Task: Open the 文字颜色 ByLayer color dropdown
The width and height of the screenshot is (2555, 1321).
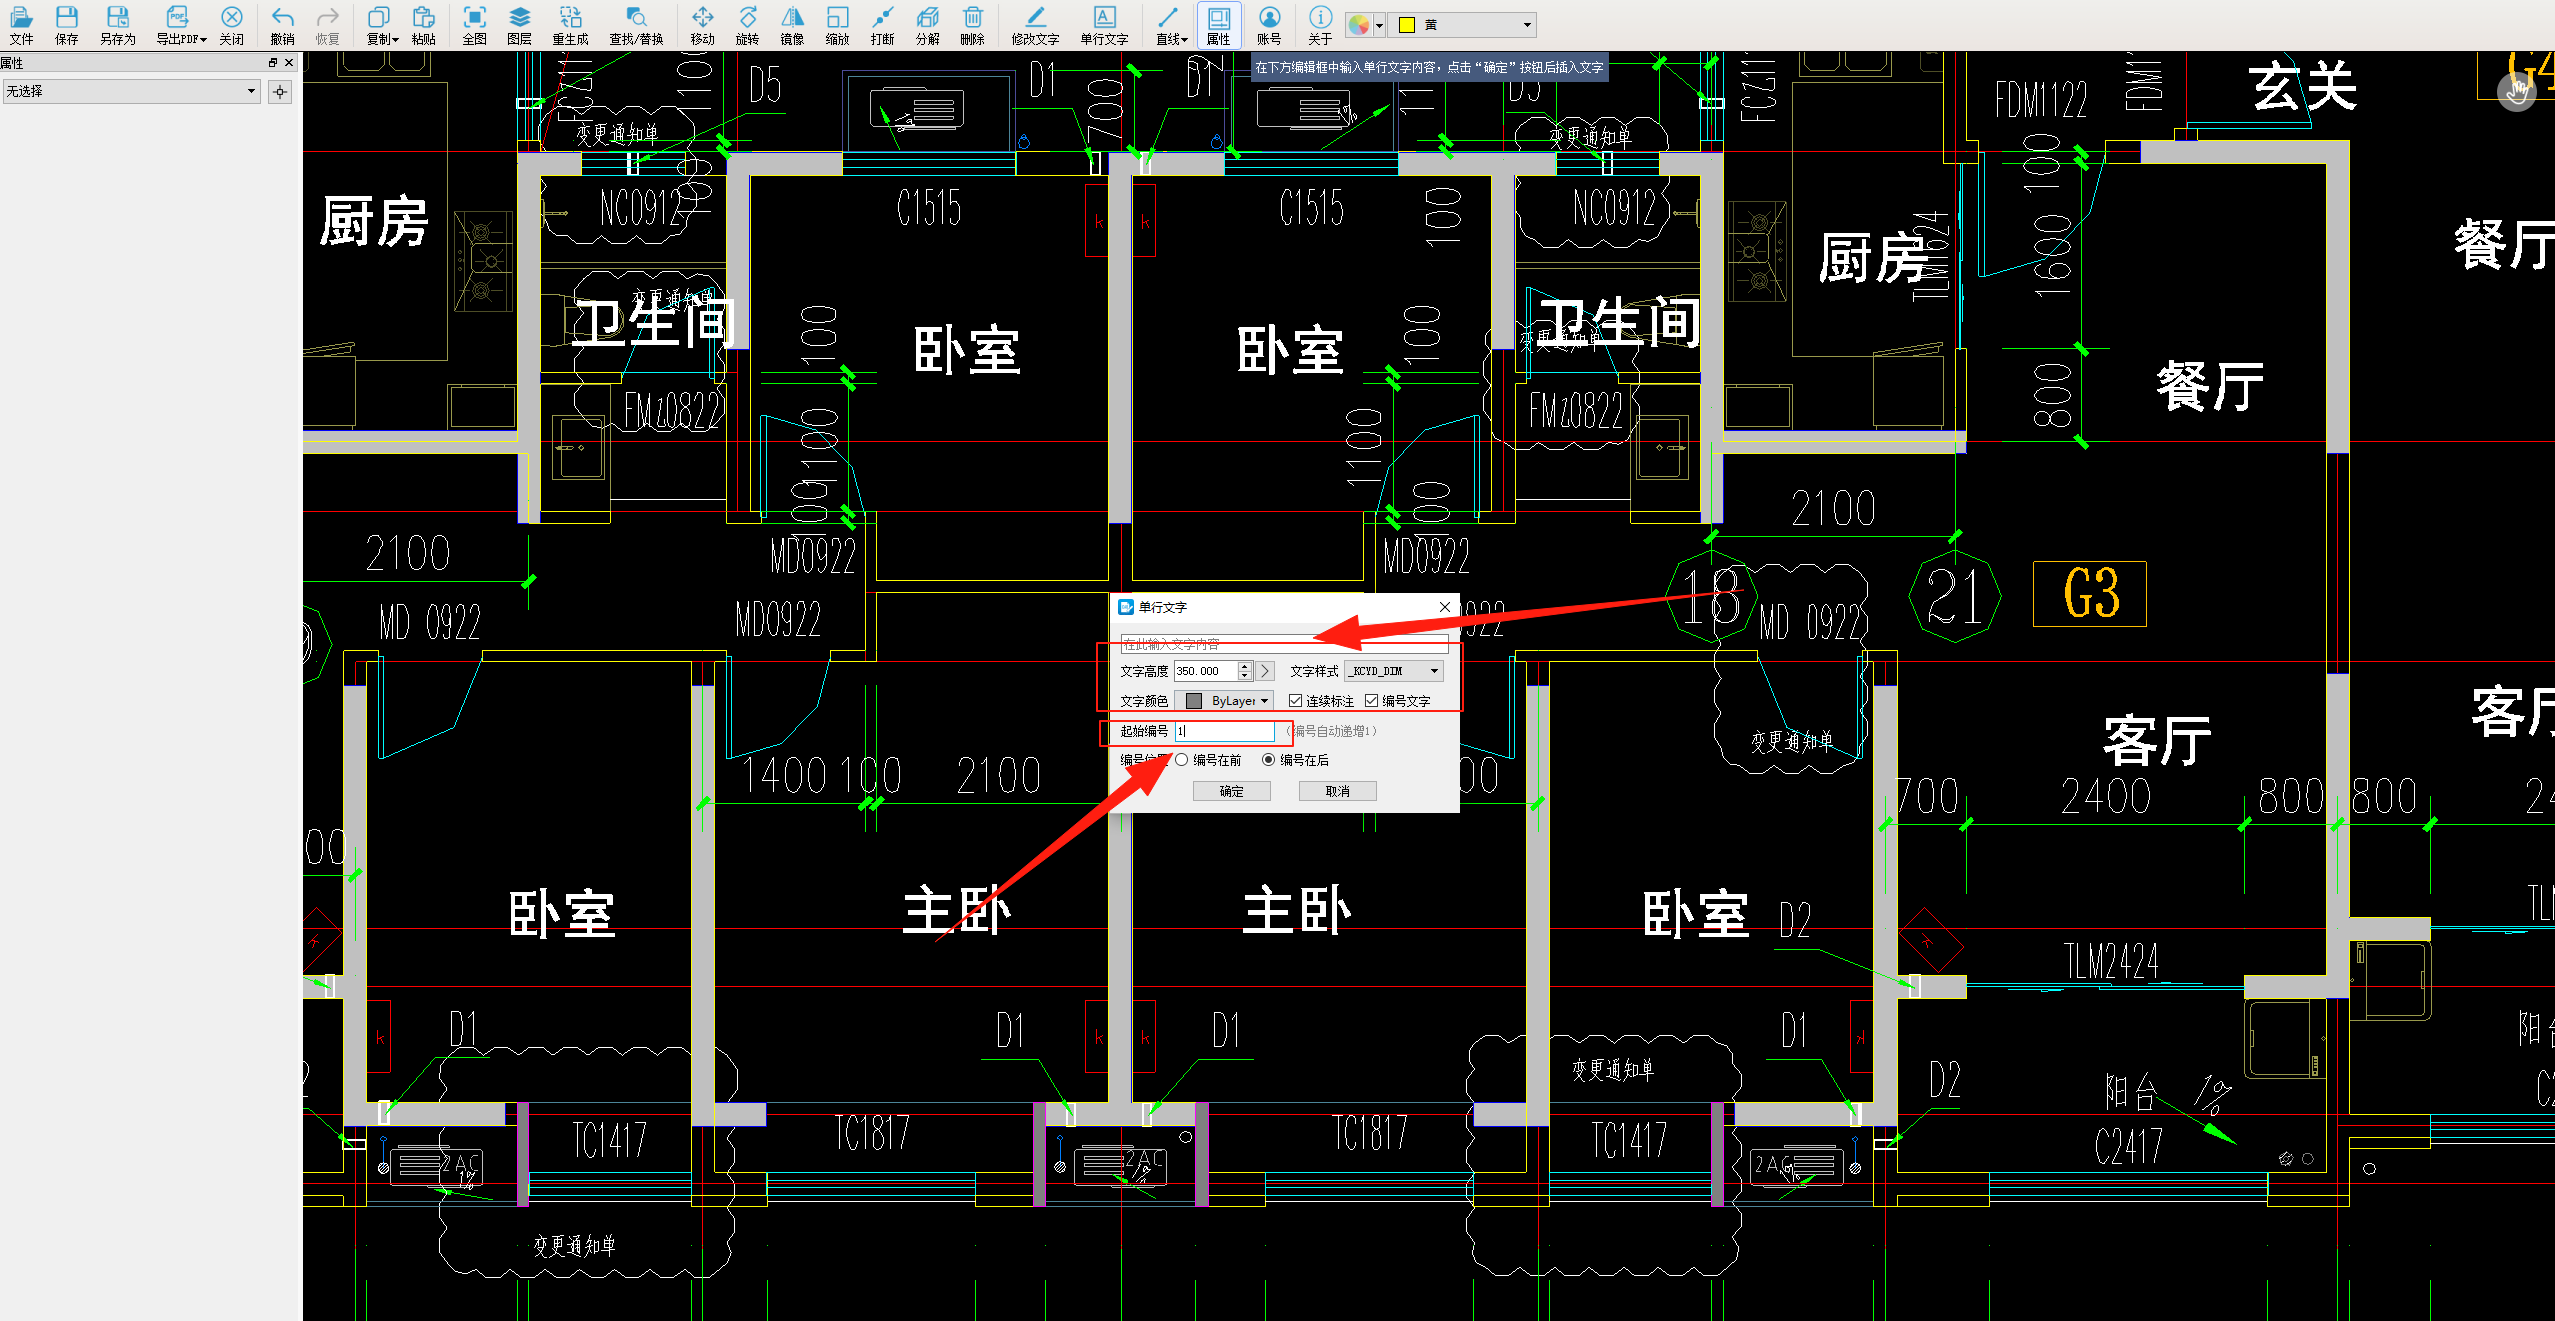Action: 1224,701
